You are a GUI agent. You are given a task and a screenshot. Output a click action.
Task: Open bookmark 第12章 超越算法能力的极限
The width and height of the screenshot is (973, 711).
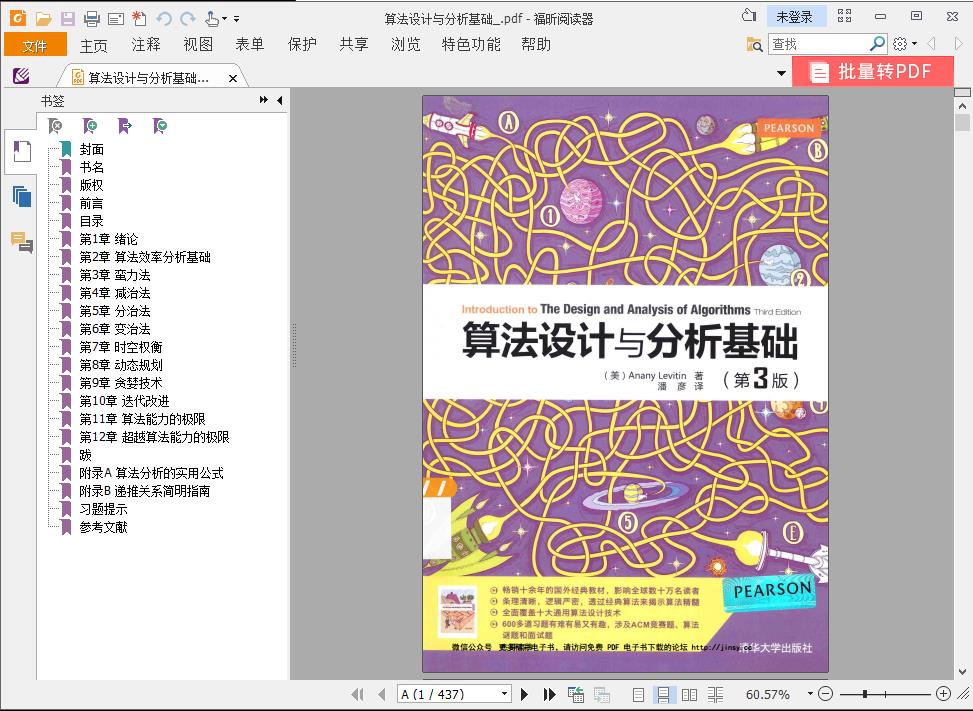(155, 437)
